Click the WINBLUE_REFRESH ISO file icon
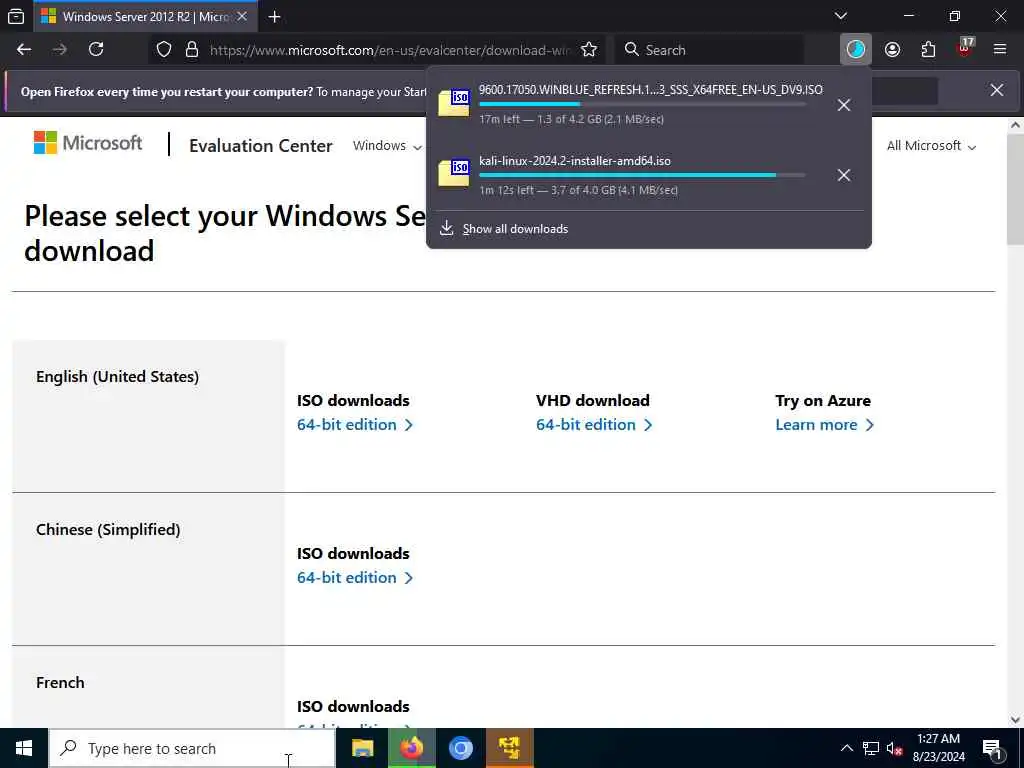Screen dimensions: 1024x768 (x=454, y=103)
